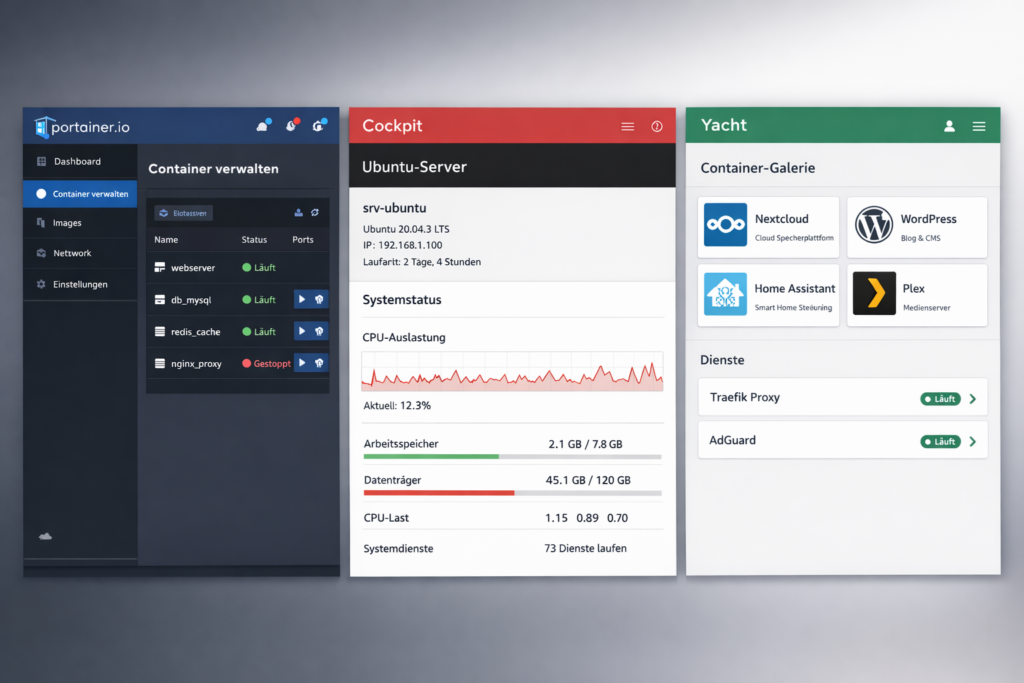Screen dimensions: 1024x683
Task: Click play button for nginx_proxy container
Action: coord(302,363)
